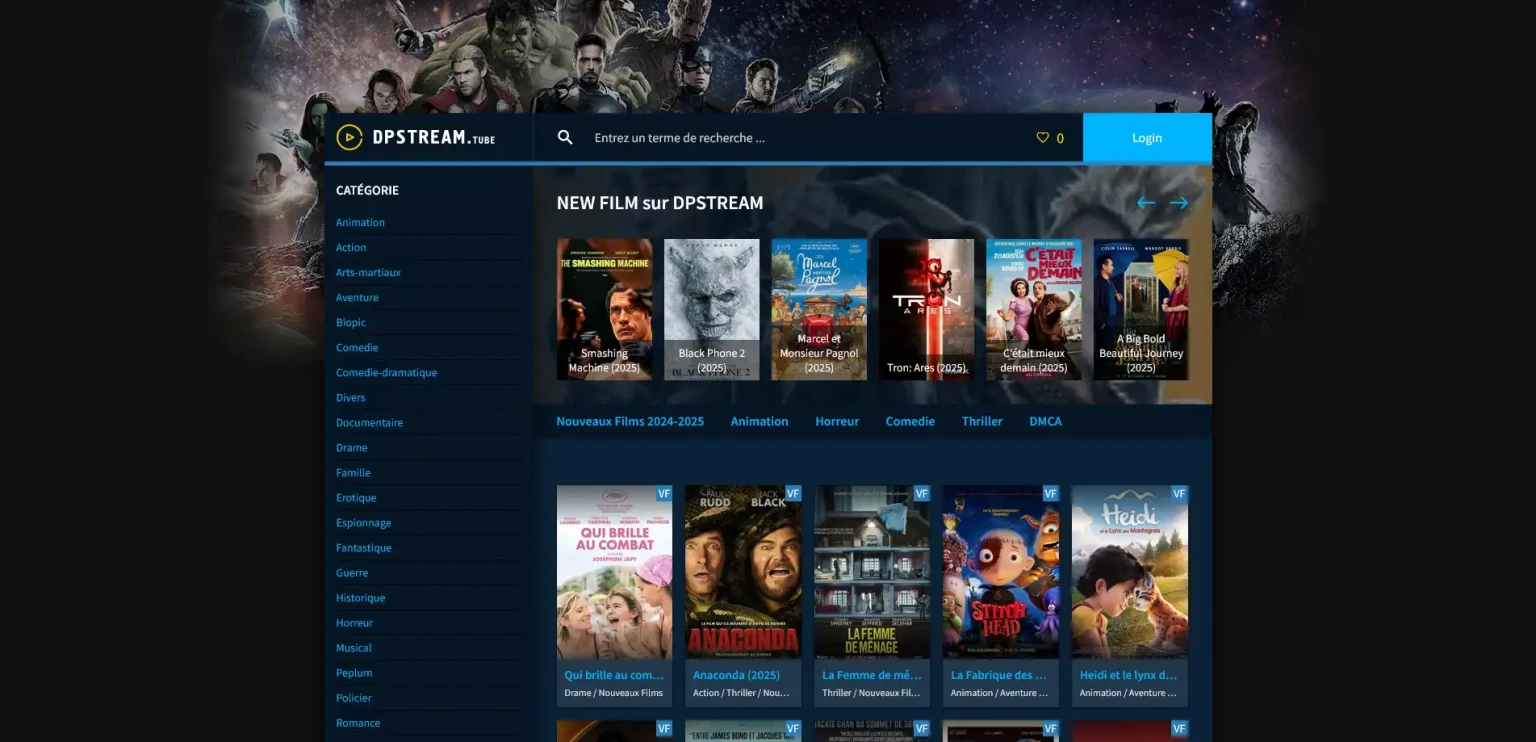1536x742 pixels.
Task: Select the Peplum category
Action: coord(354,672)
